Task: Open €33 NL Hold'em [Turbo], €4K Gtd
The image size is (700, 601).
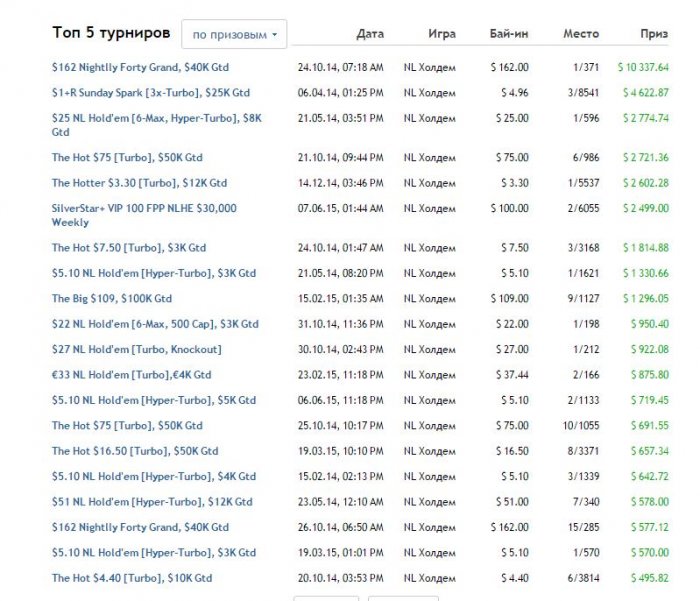Action: click(x=132, y=375)
